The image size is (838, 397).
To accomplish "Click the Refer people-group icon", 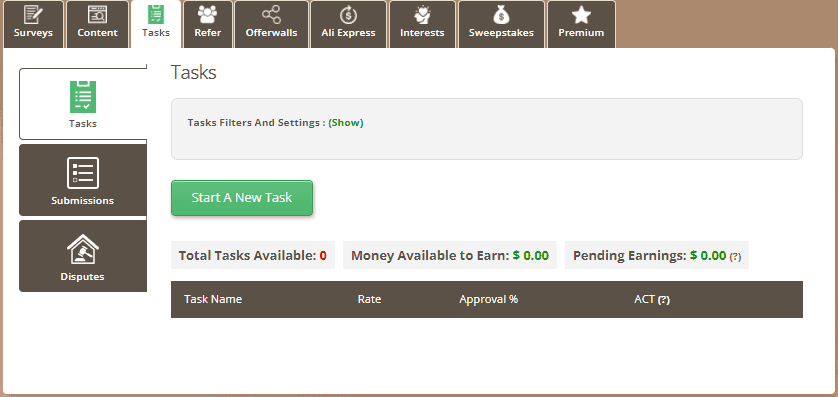I will tap(207, 14).
